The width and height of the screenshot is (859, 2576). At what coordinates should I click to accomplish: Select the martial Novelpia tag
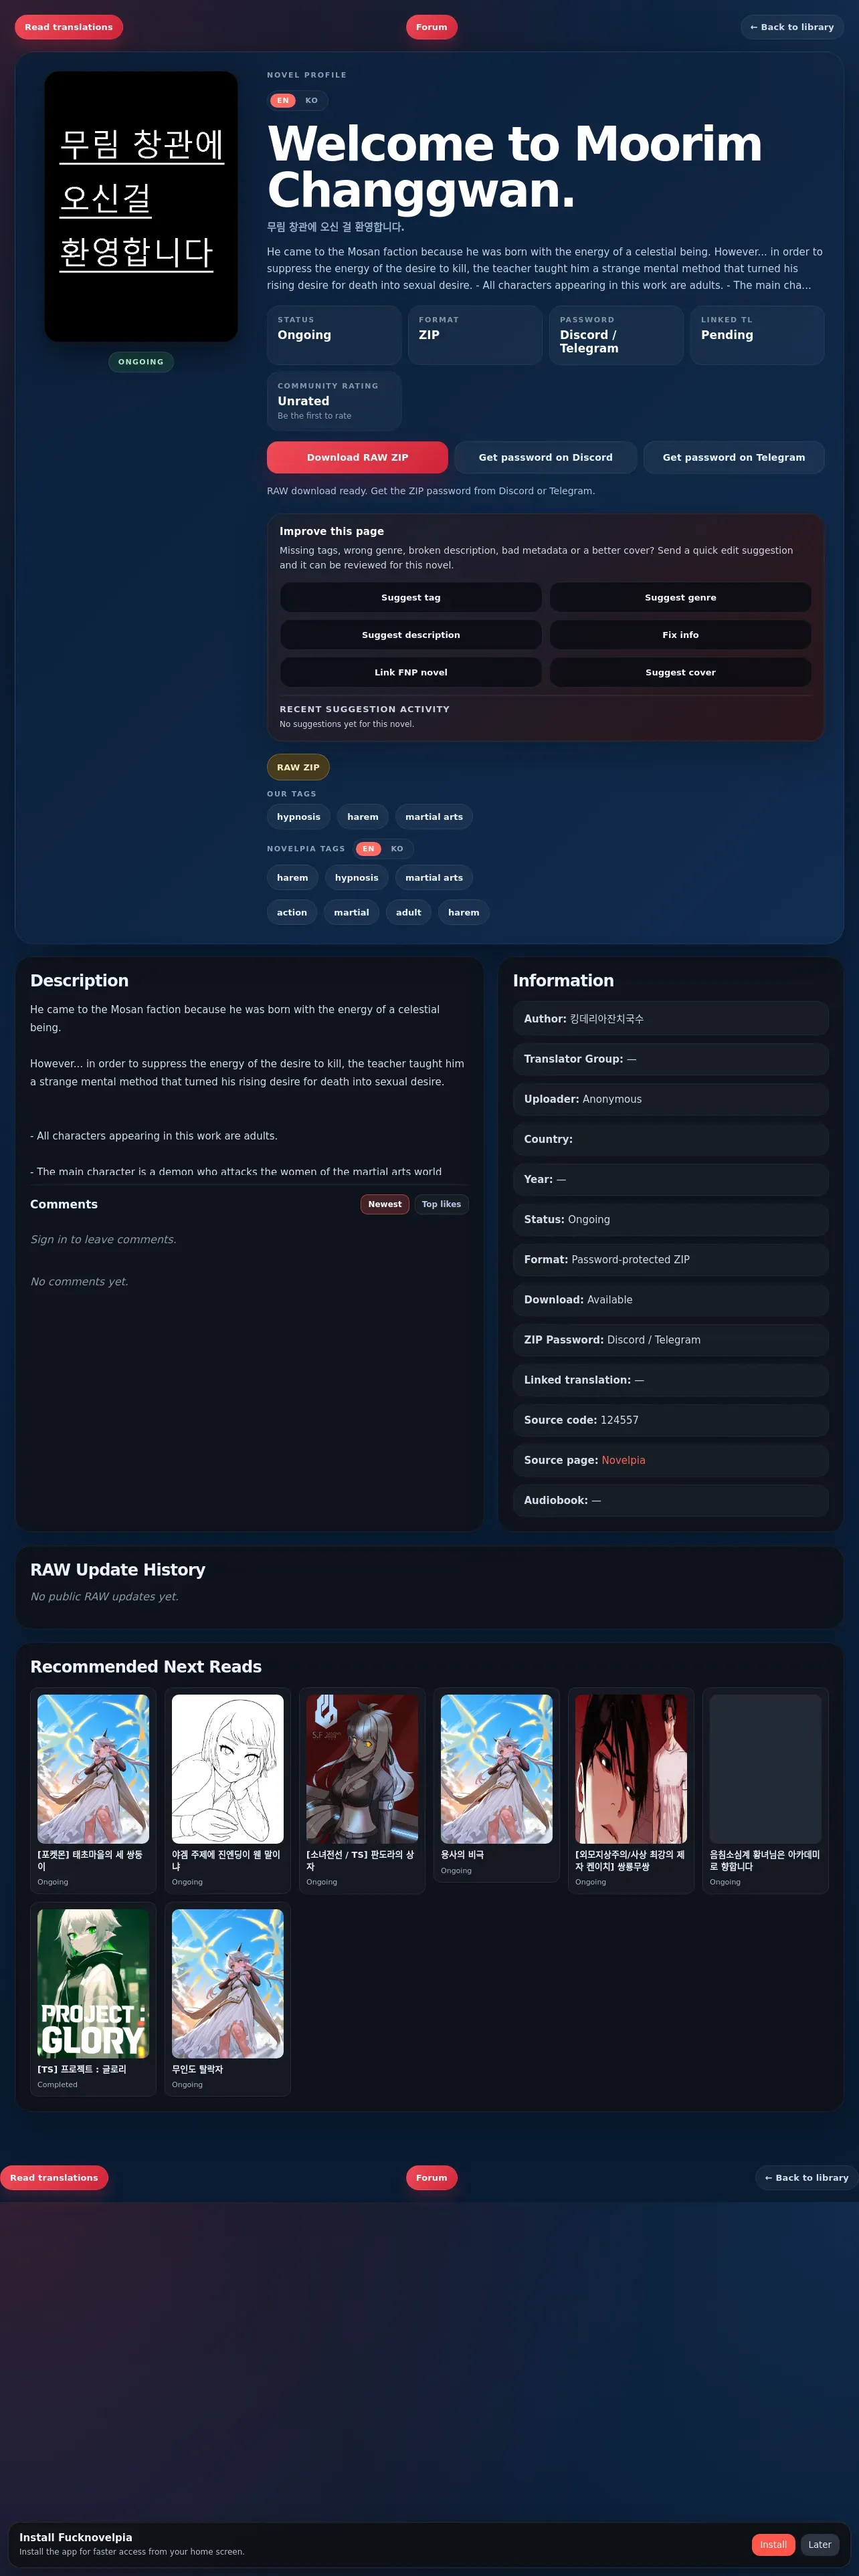(x=351, y=912)
